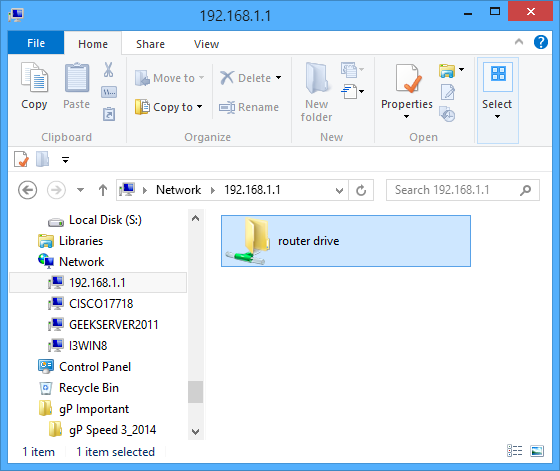Viewport: 560px width, 471px height.
Task: Click Network in the address breadcrumb
Action: pos(179,190)
